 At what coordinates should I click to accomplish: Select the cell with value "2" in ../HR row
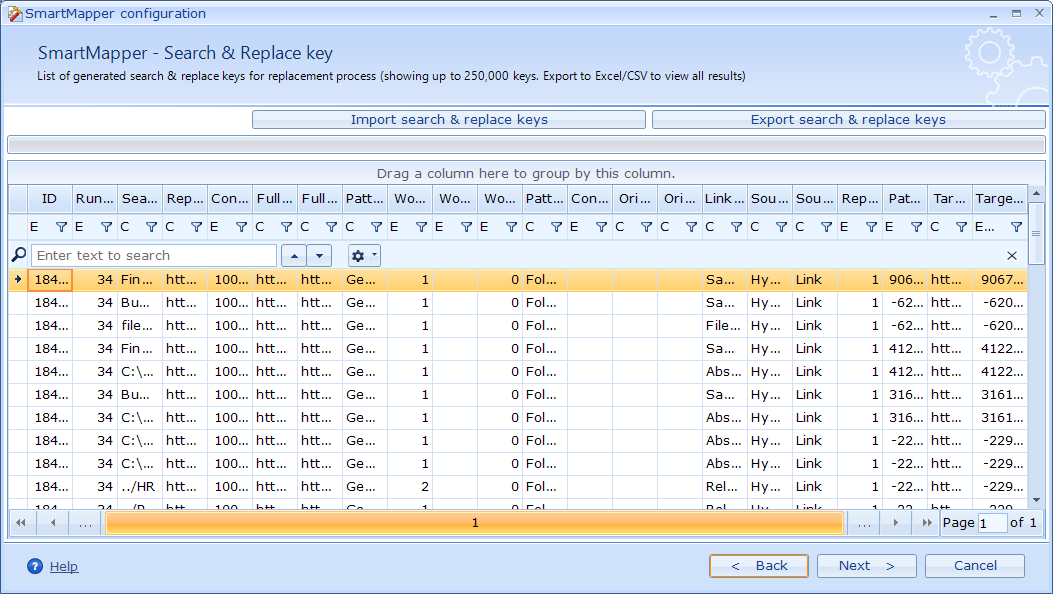[x=410, y=487]
